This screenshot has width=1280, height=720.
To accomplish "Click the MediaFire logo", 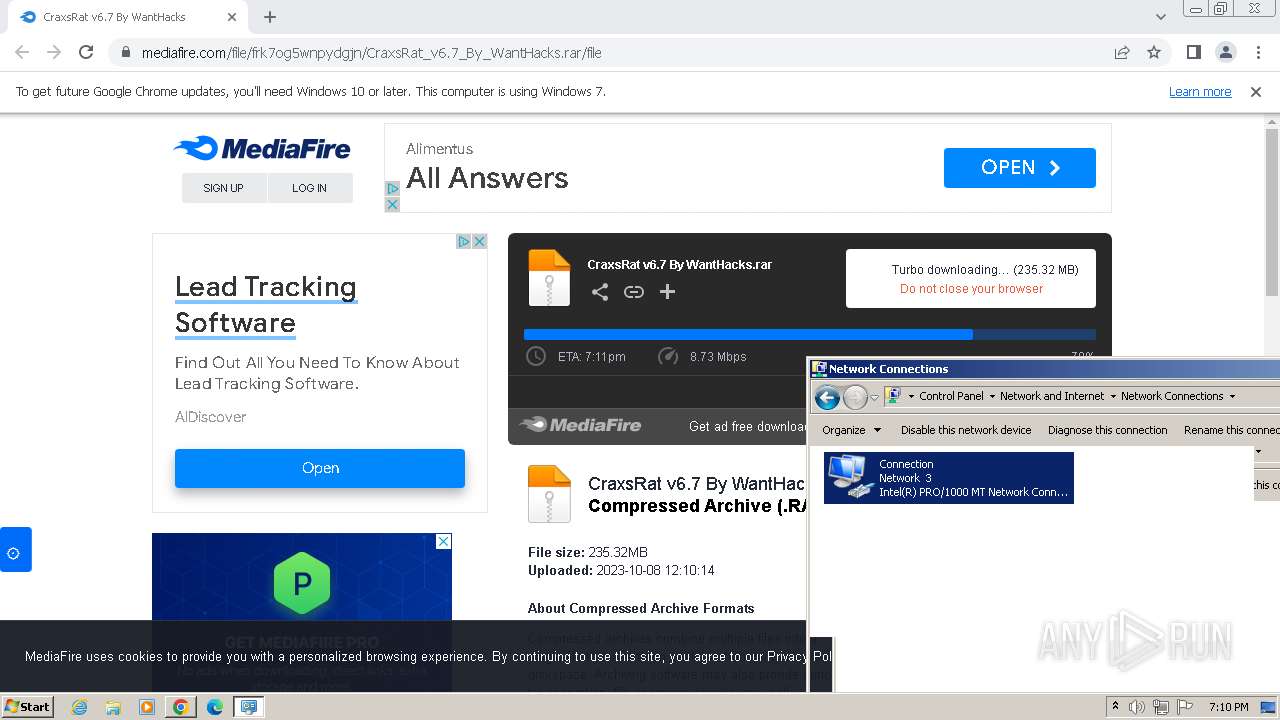I will tap(262, 149).
